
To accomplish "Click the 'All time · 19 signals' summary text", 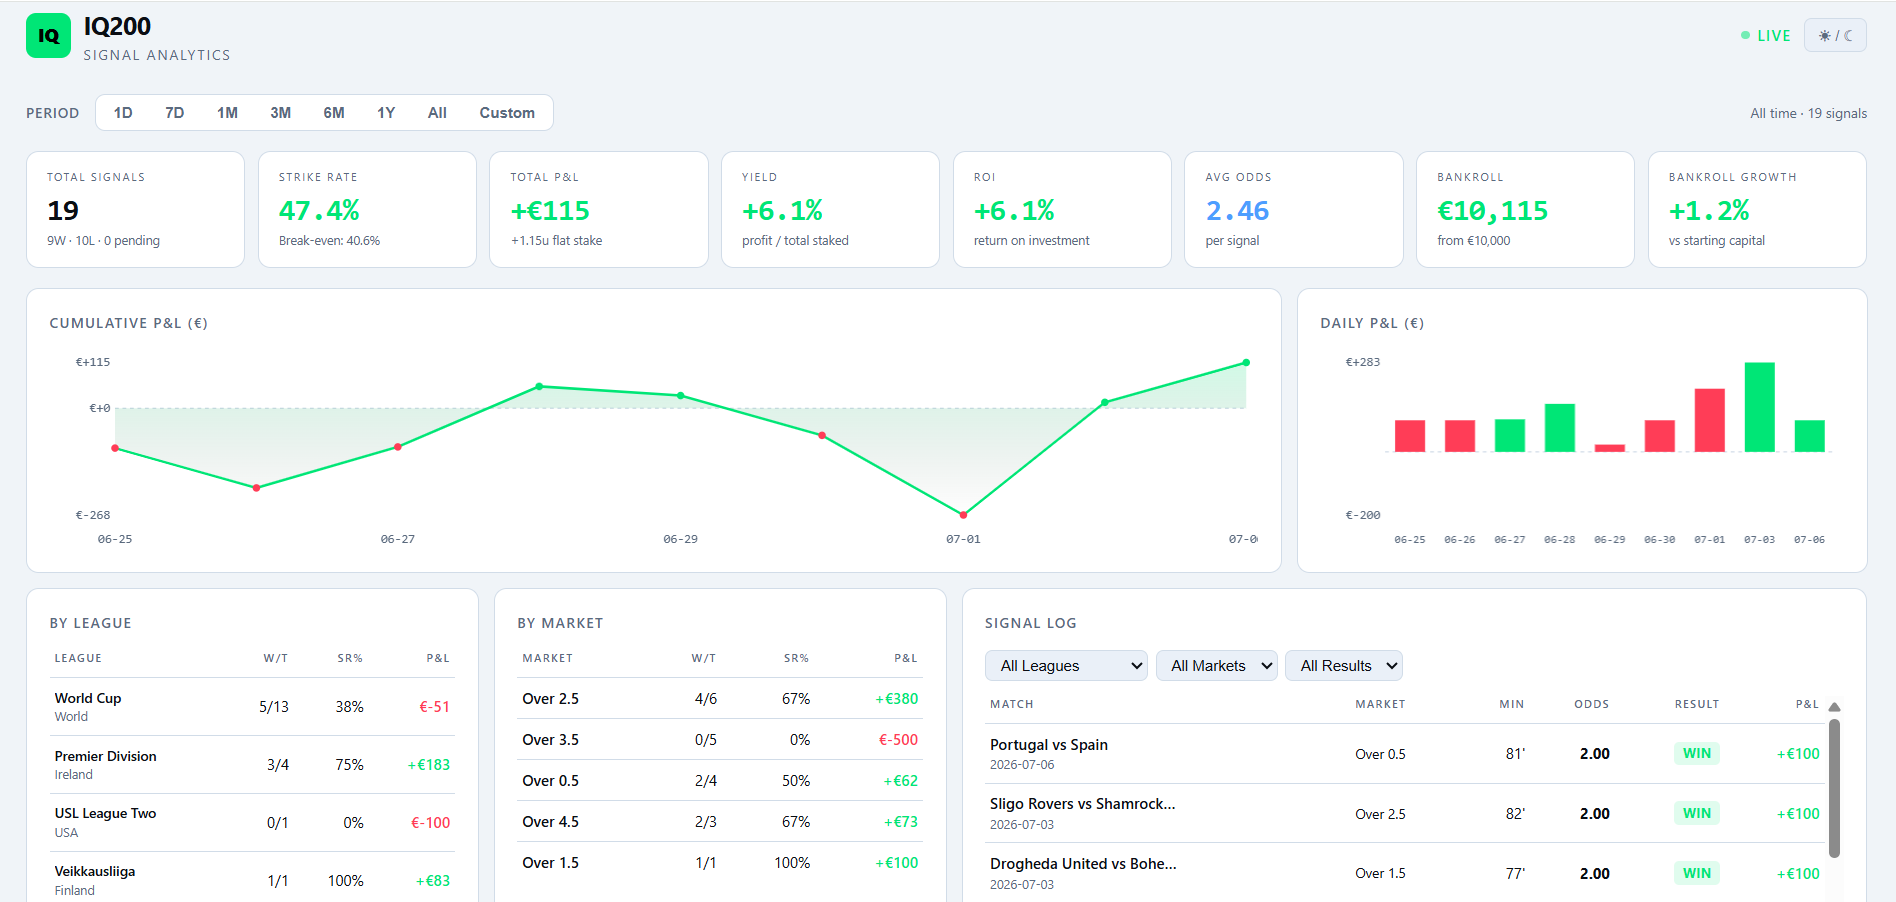I will tap(1808, 114).
